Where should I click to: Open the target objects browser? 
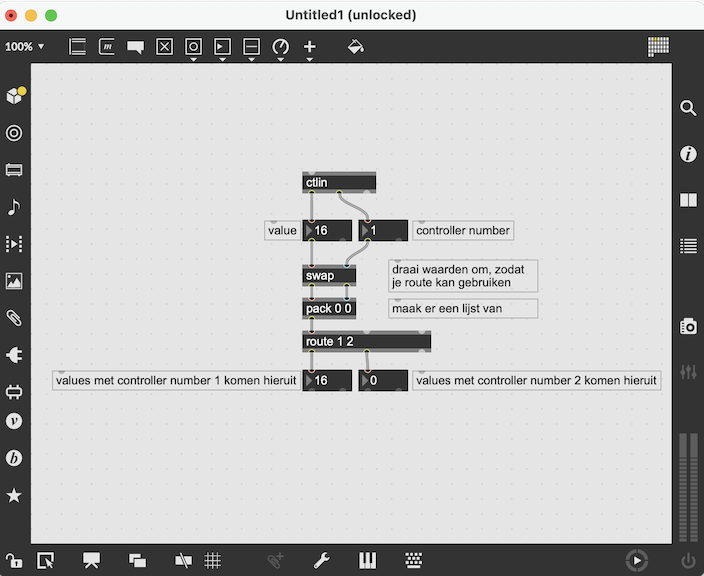14,133
